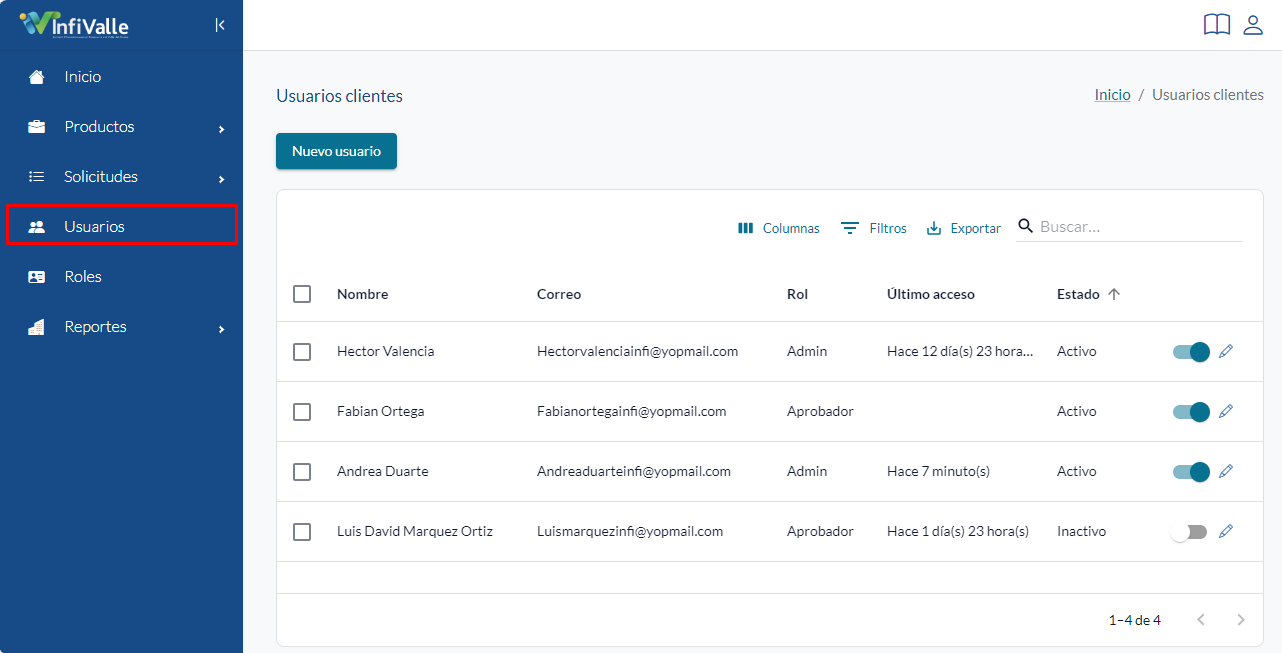Screen dimensions: 1282x653
Task: Click the Fabianortegainfi@yopmail.com email cell
Action: click(x=631, y=411)
